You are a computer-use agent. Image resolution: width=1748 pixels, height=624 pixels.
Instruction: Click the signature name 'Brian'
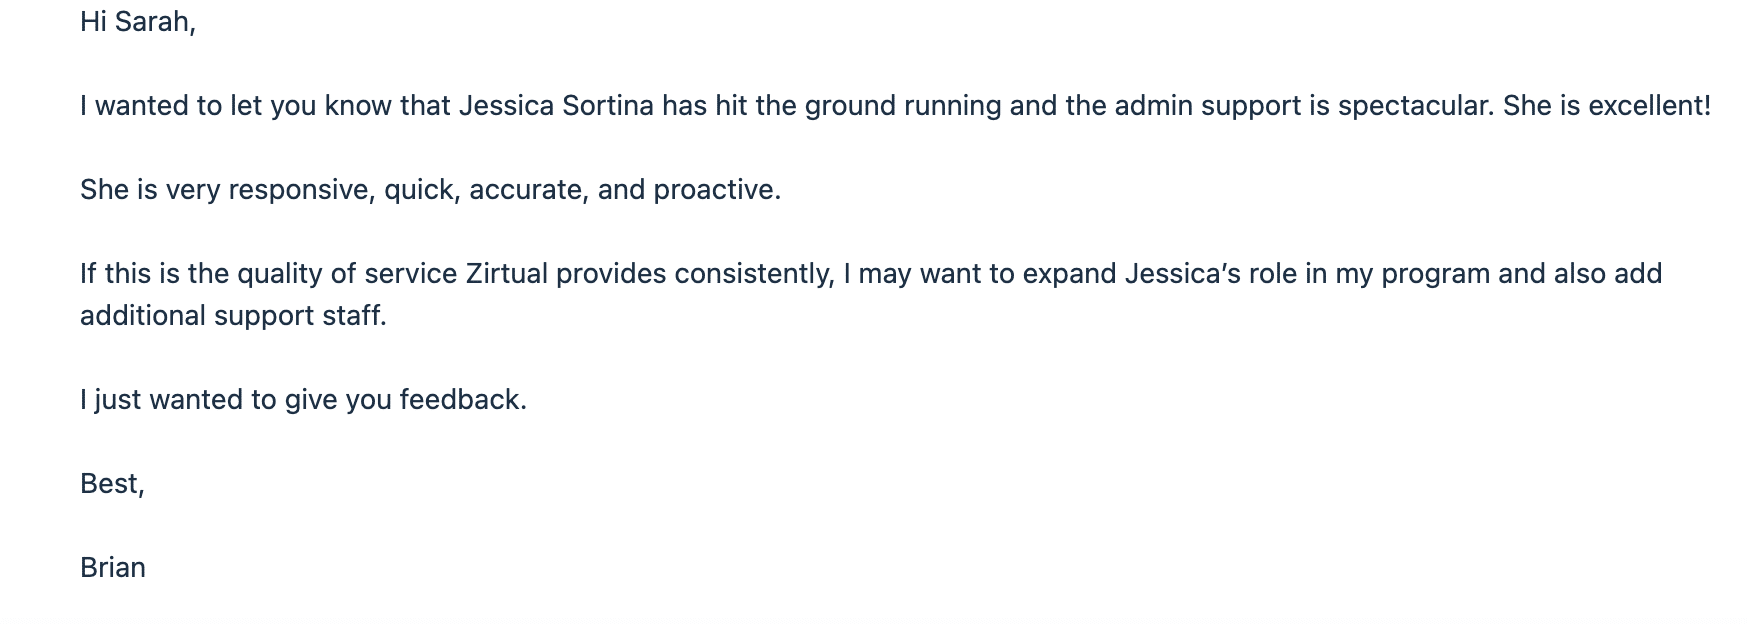(x=113, y=568)
